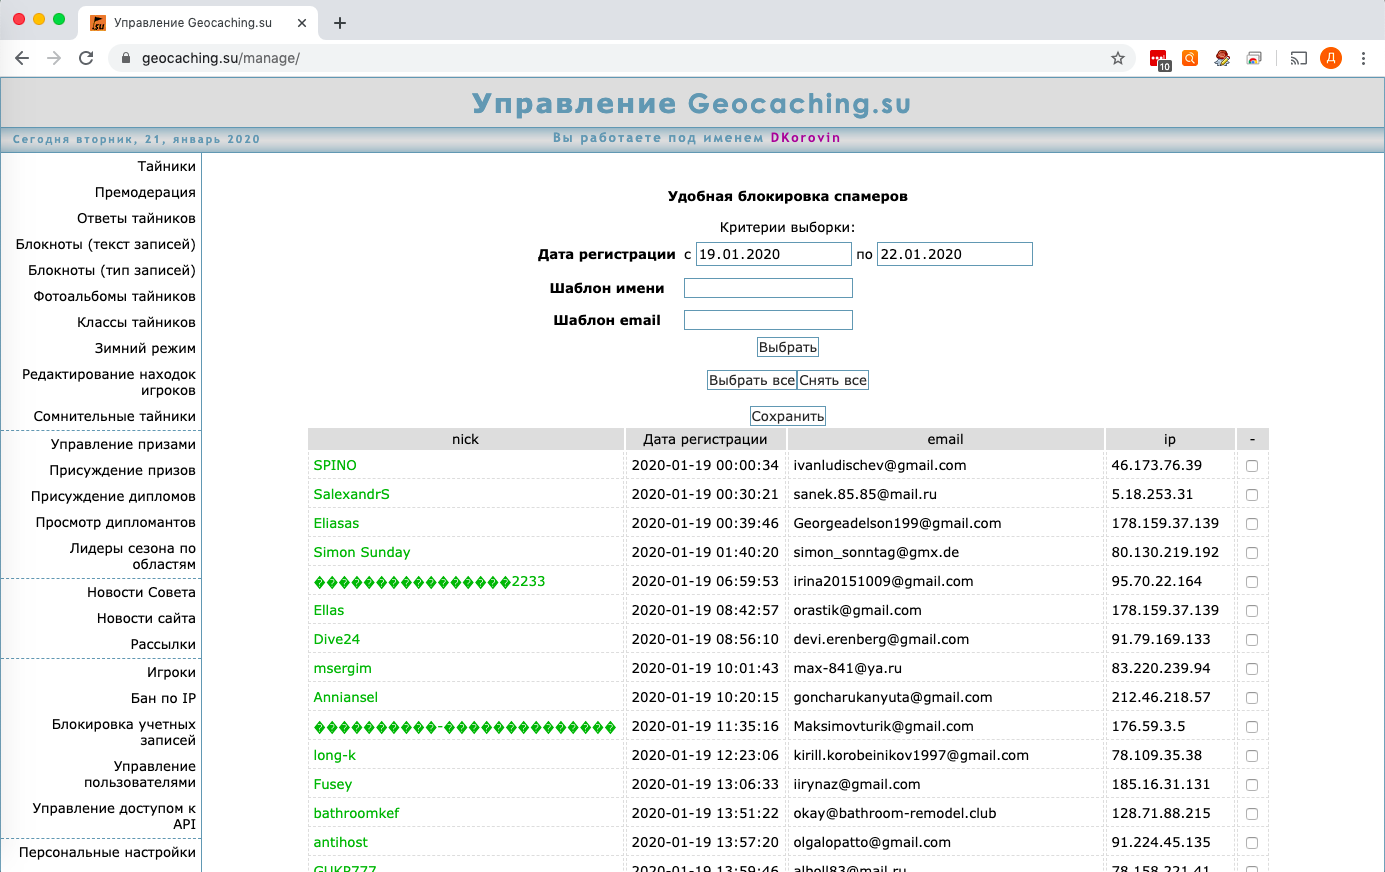
Task: Check the box next to Simon Sunday
Action: click(1251, 553)
